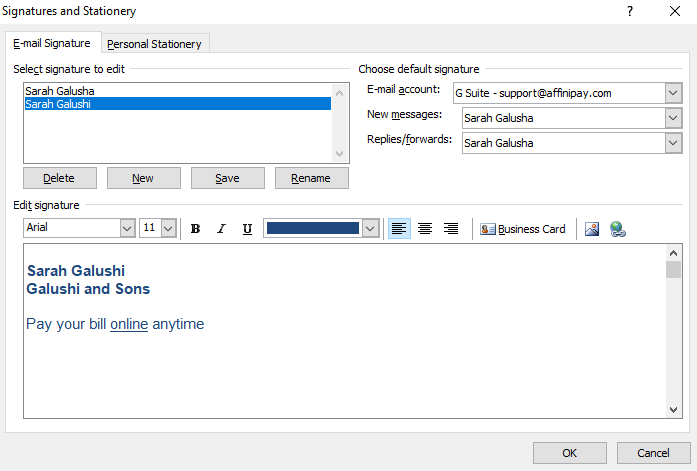Click the Rename button
Image resolution: width=697 pixels, height=471 pixels.
click(x=310, y=178)
